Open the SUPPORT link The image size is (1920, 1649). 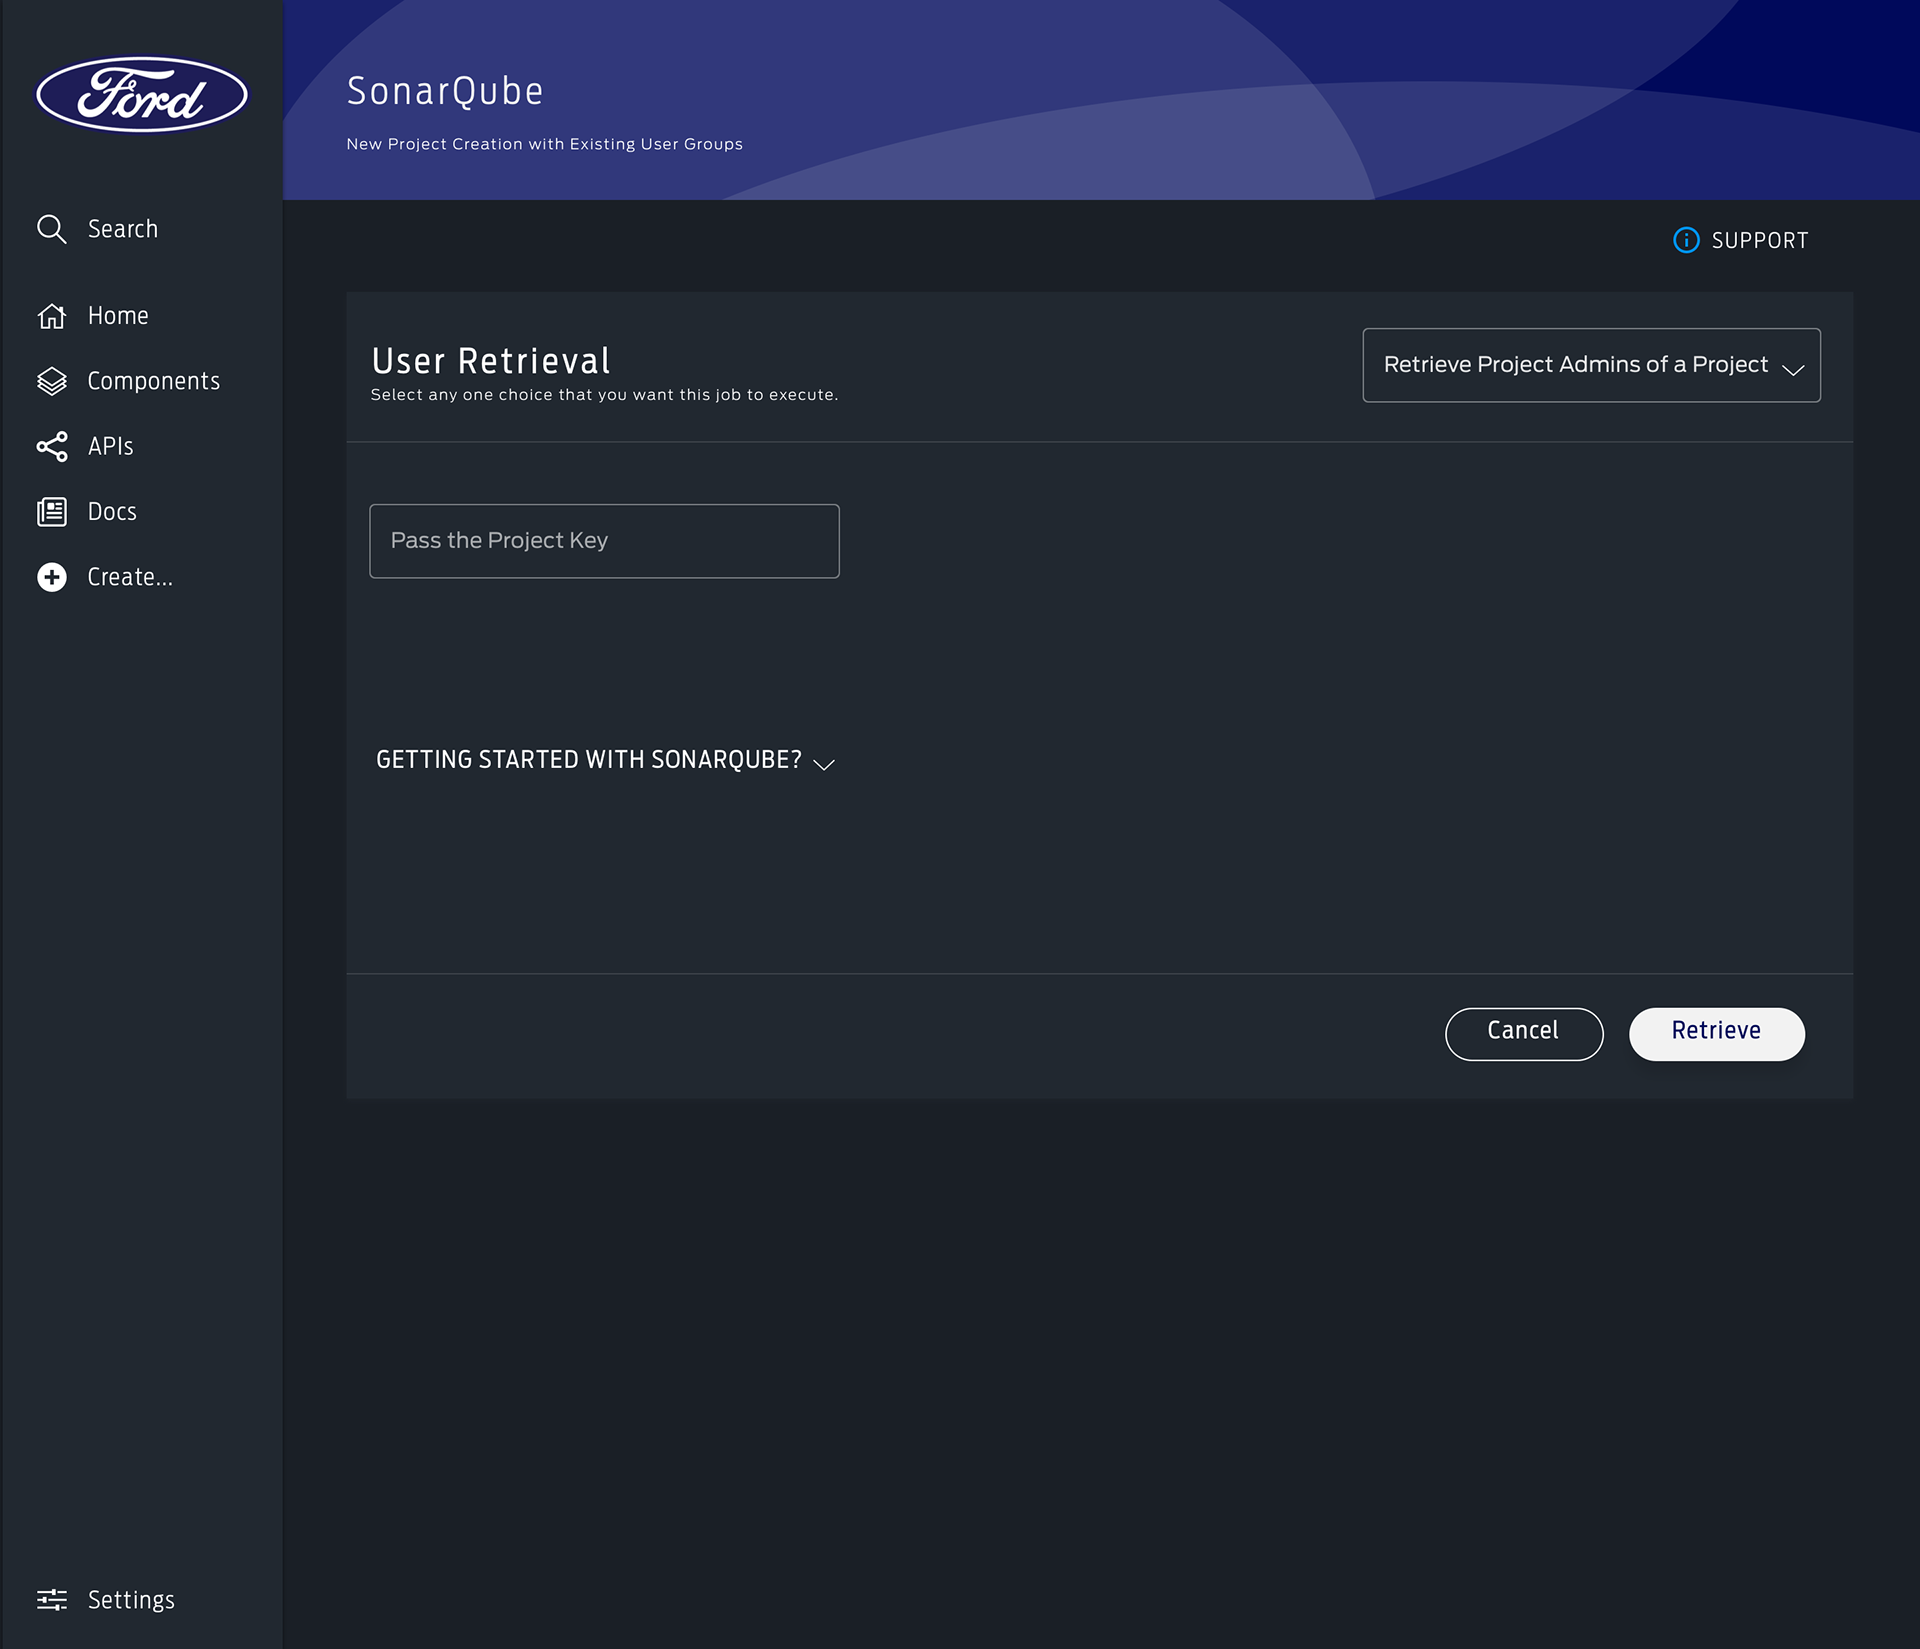[x=1759, y=240]
